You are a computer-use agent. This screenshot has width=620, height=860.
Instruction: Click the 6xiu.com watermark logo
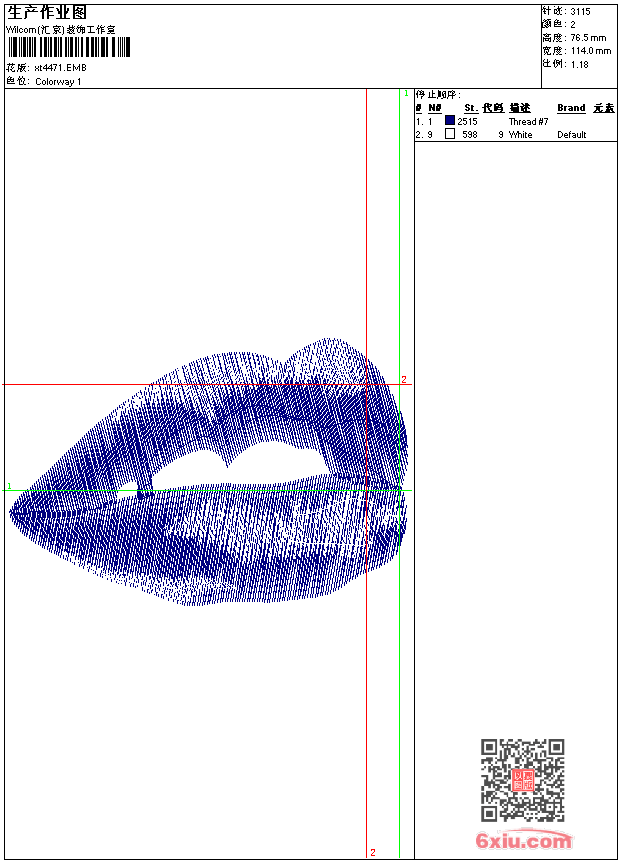(x=523, y=841)
